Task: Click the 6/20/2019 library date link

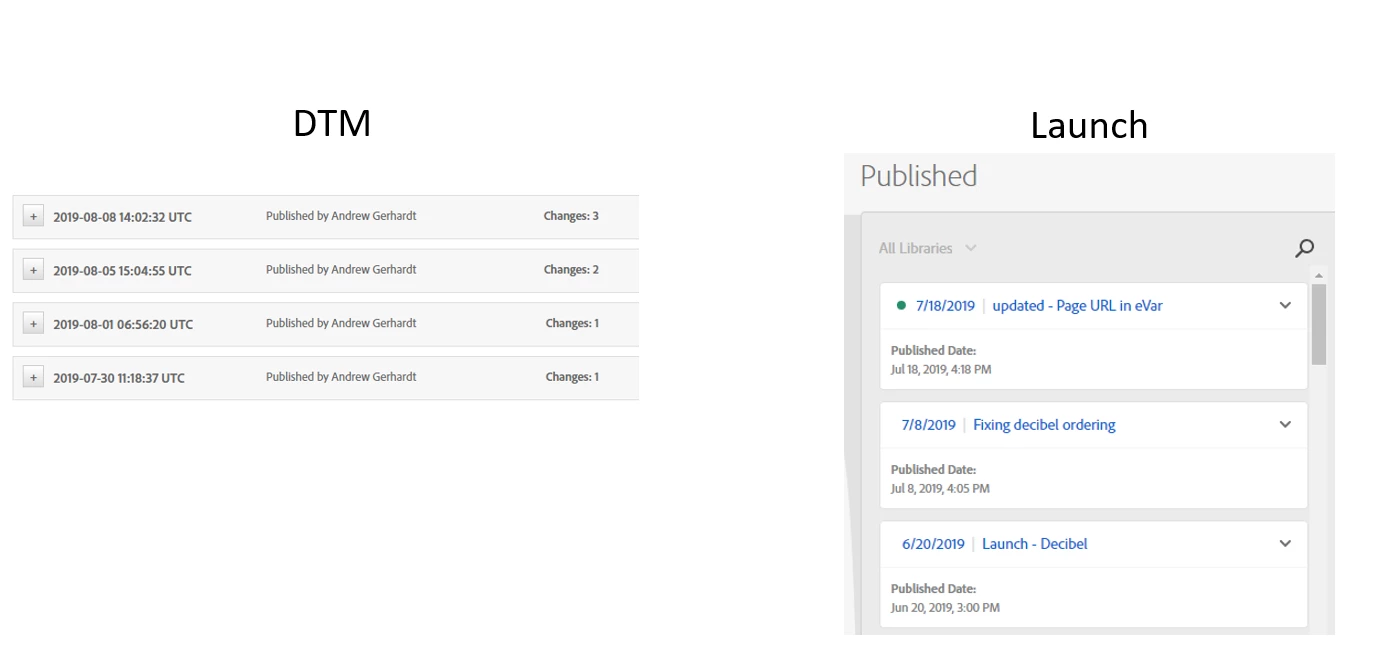Action: [933, 544]
